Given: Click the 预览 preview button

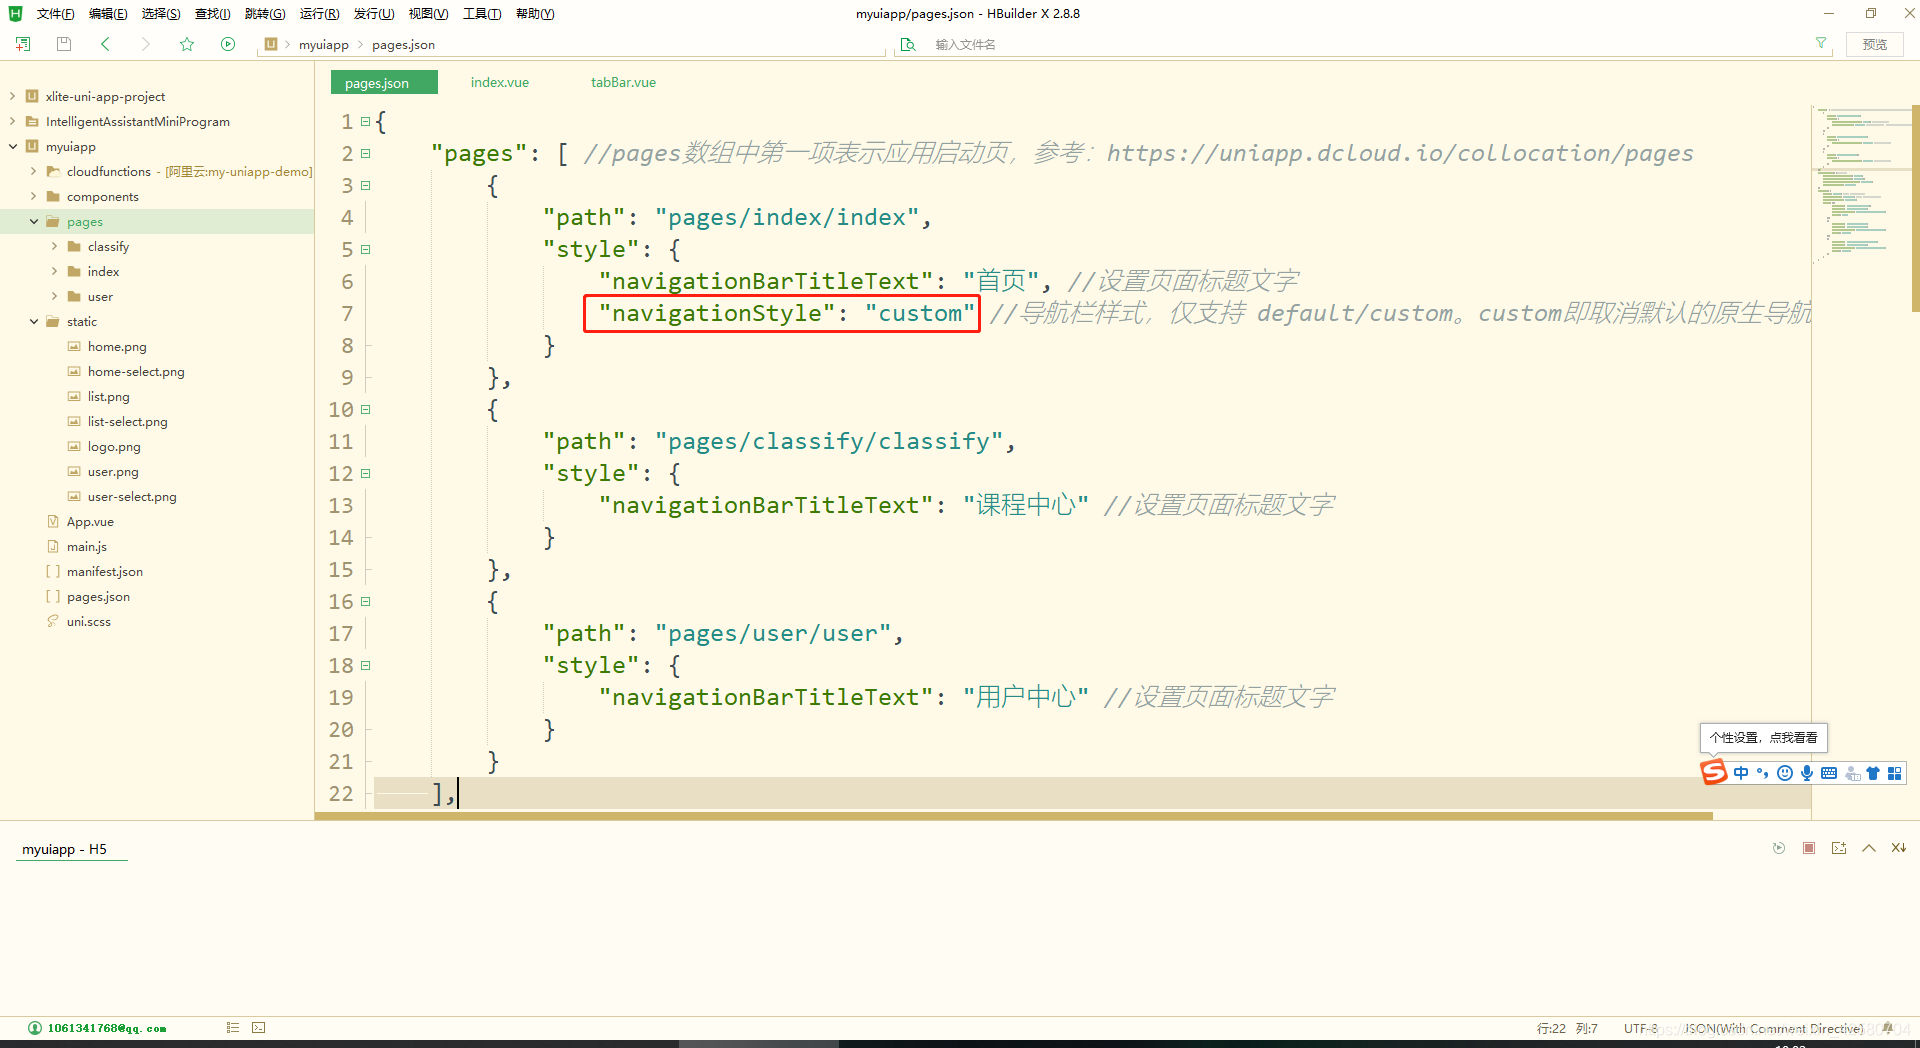Looking at the screenshot, I should pyautogui.click(x=1875, y=44).
